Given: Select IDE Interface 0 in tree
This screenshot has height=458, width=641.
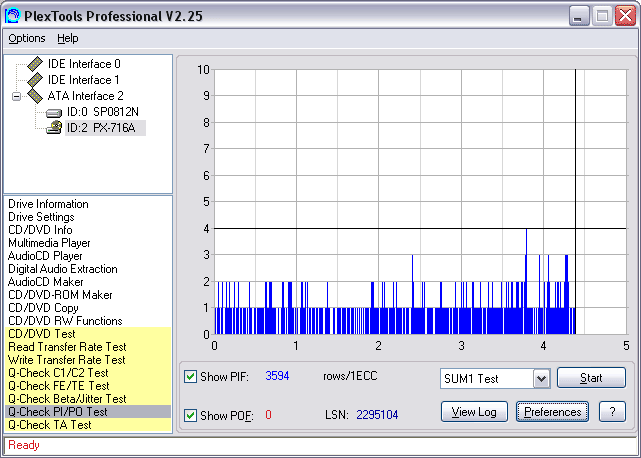Looking at the screenshot, I should click(x=84, y=64).
